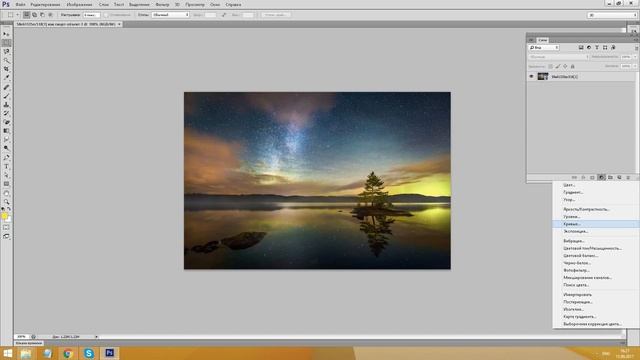The width and height of the screenshot is (640, 360).
Task: Open the status bar info arrow
Action: coord(97,337)
